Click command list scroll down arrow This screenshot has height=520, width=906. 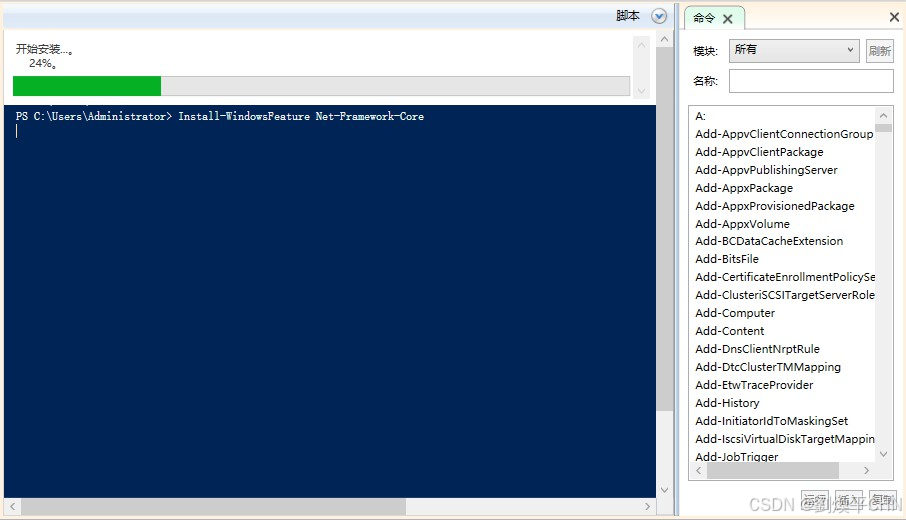click(x=883, y=455)
